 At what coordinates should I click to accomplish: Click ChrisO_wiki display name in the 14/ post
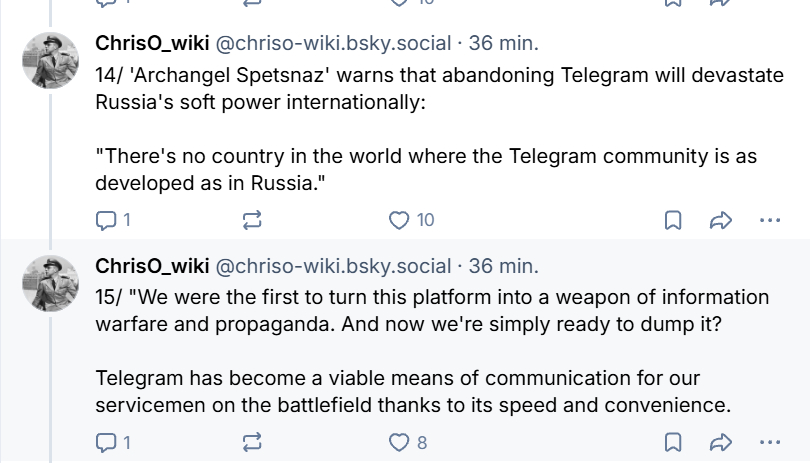(152, 44)
